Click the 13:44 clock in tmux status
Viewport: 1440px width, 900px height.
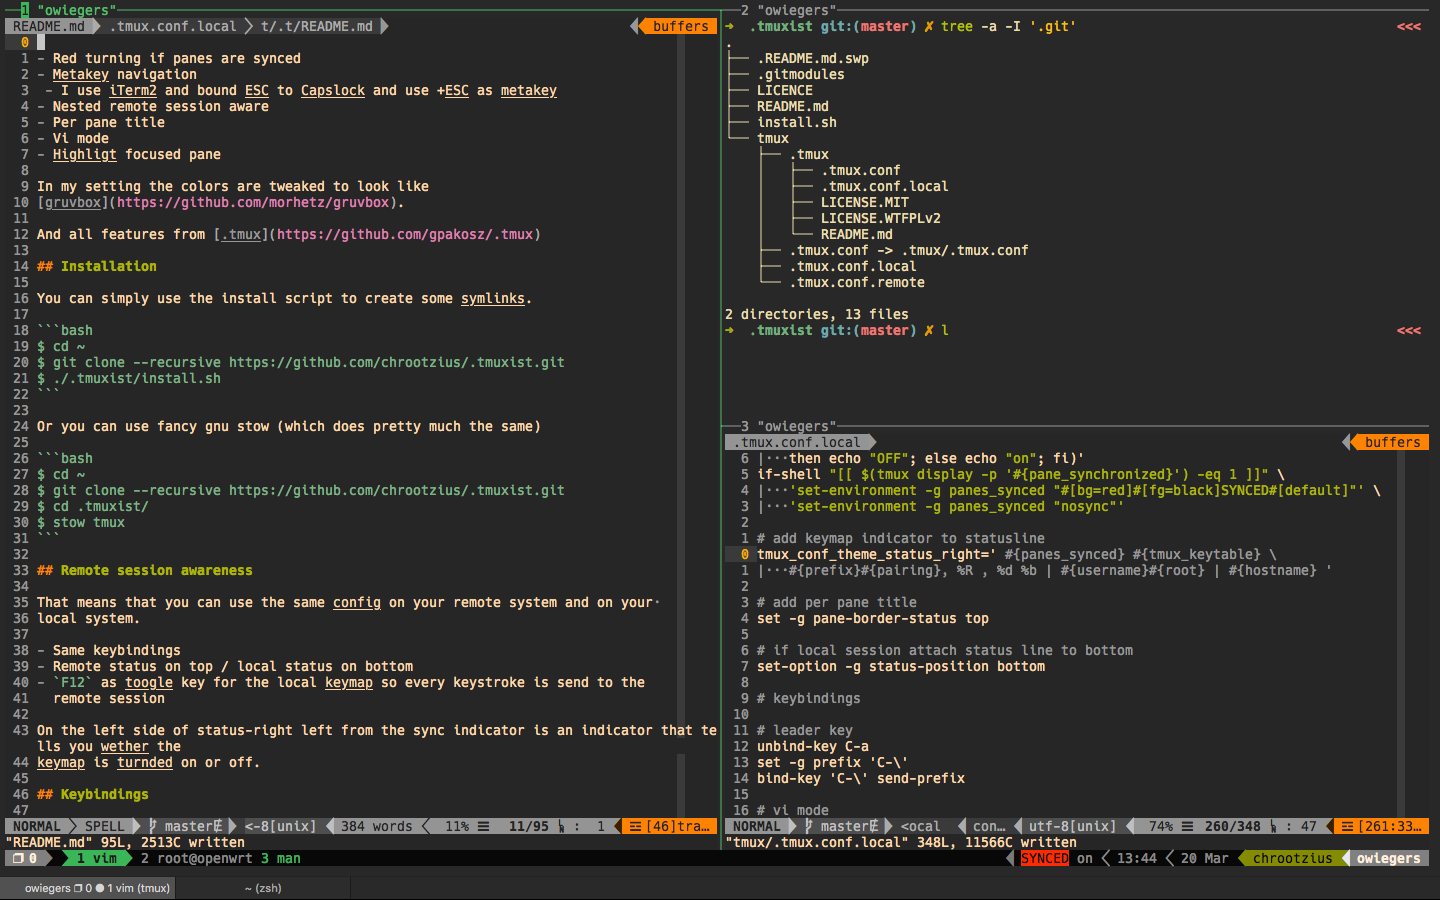(x=1137, y=858)
